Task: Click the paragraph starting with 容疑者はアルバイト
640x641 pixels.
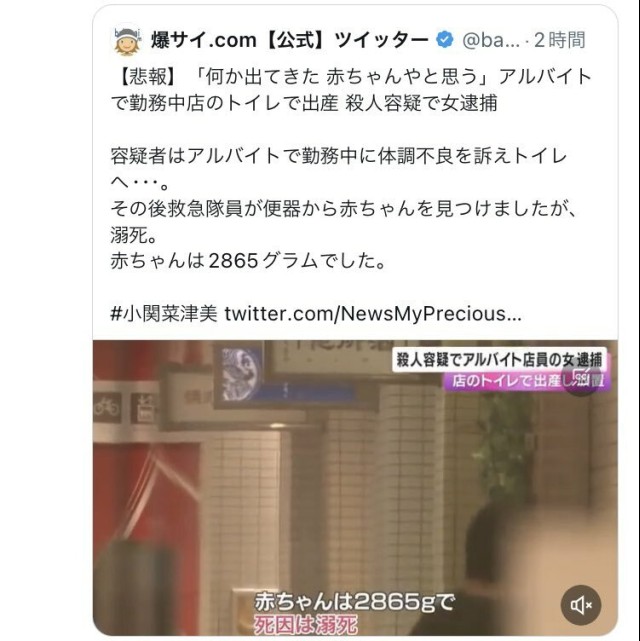Action: tap(339, 169)
